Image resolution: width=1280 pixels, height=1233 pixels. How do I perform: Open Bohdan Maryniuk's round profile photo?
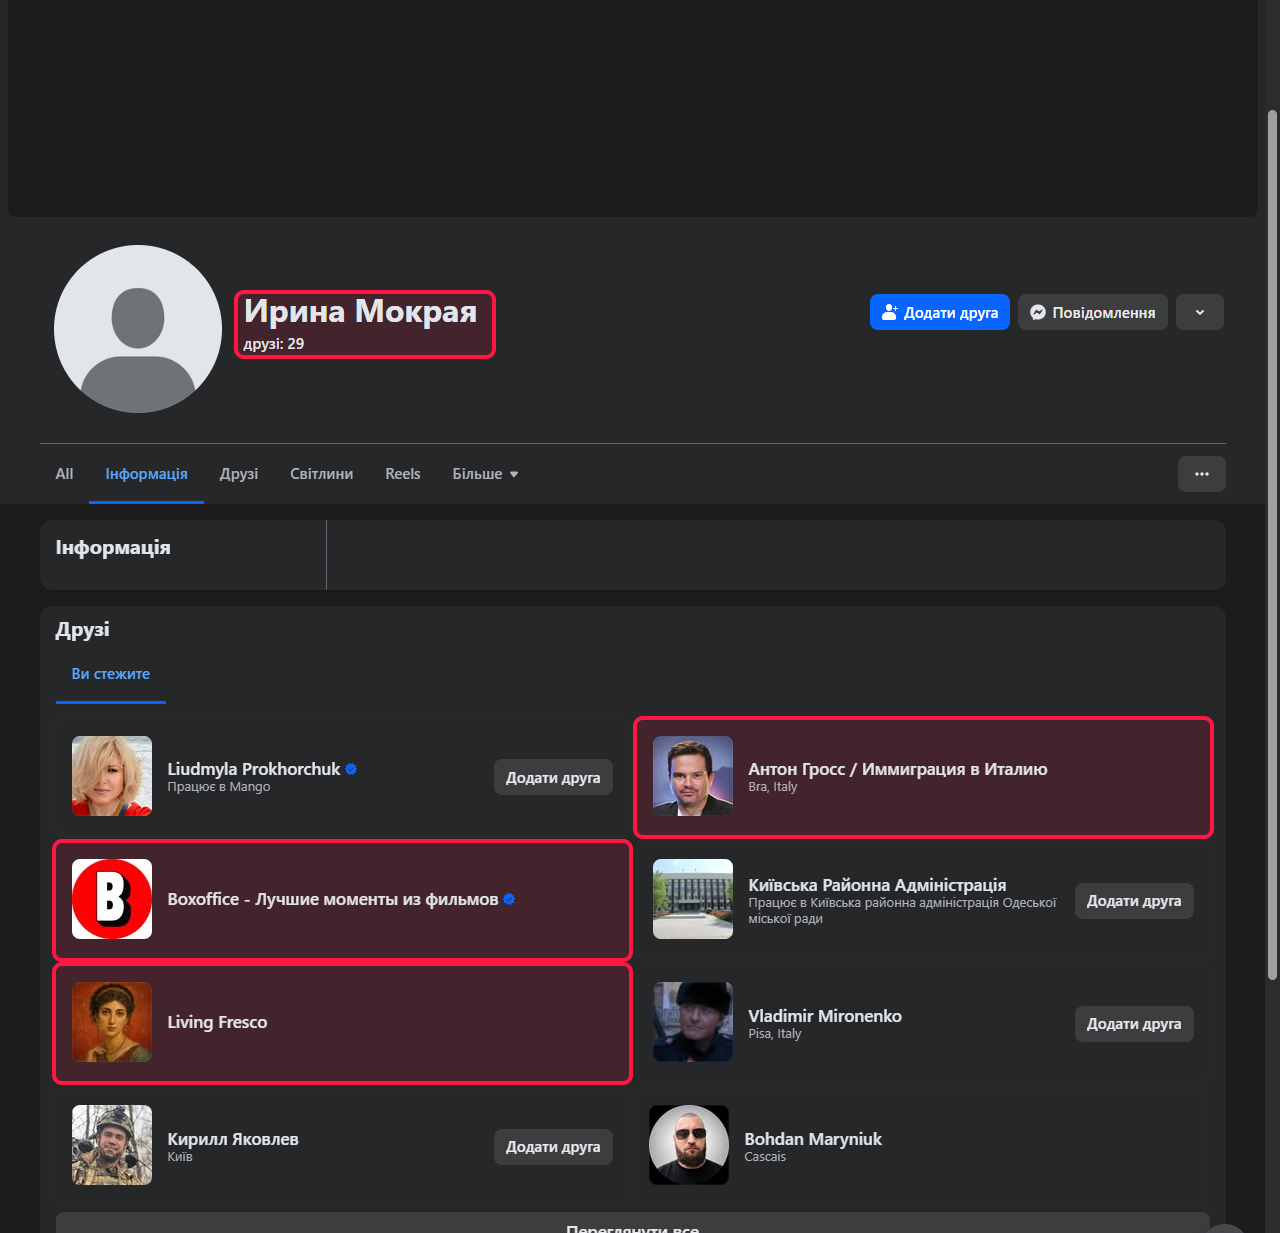(689, 1145)
